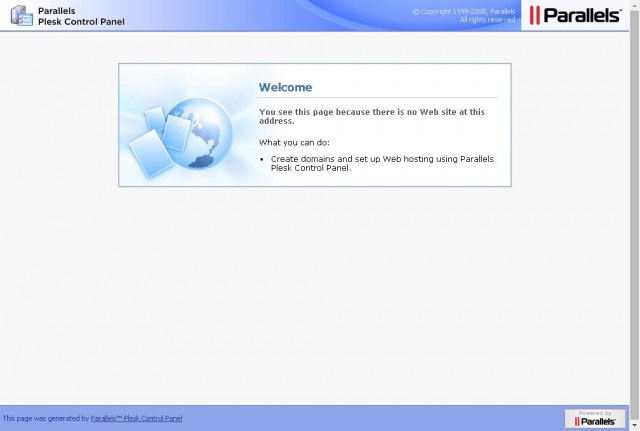
Task: Select the largest document sheet beside the globe
Action: click(151, 153)
